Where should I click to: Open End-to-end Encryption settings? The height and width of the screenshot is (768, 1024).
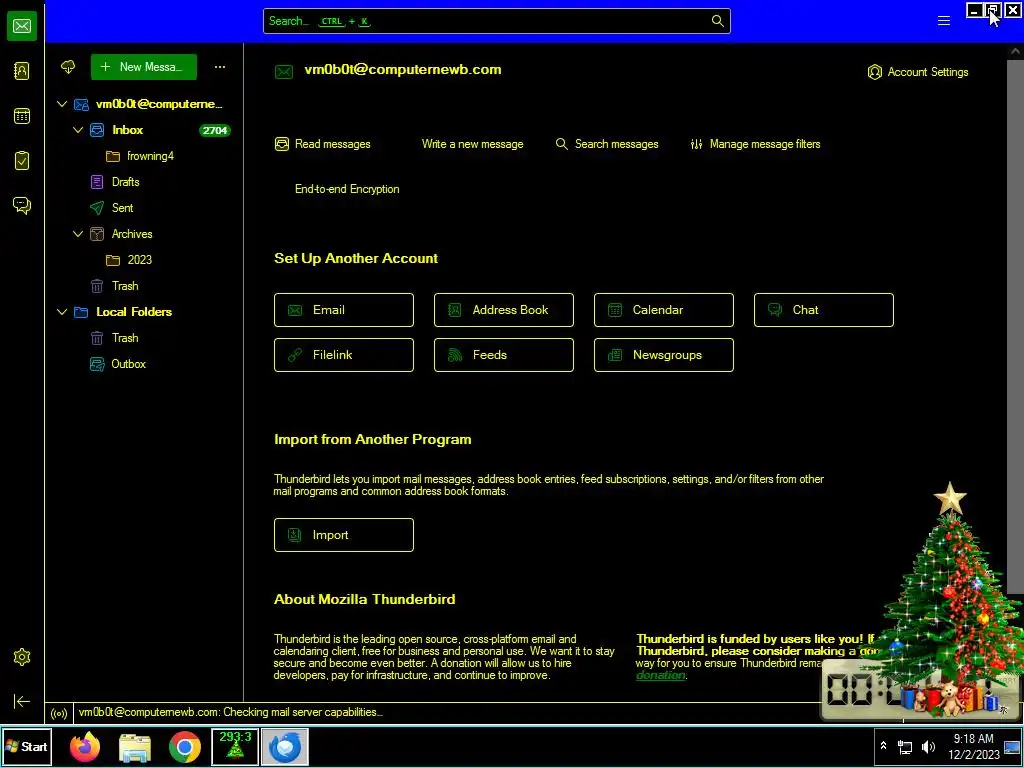(347, 189)
